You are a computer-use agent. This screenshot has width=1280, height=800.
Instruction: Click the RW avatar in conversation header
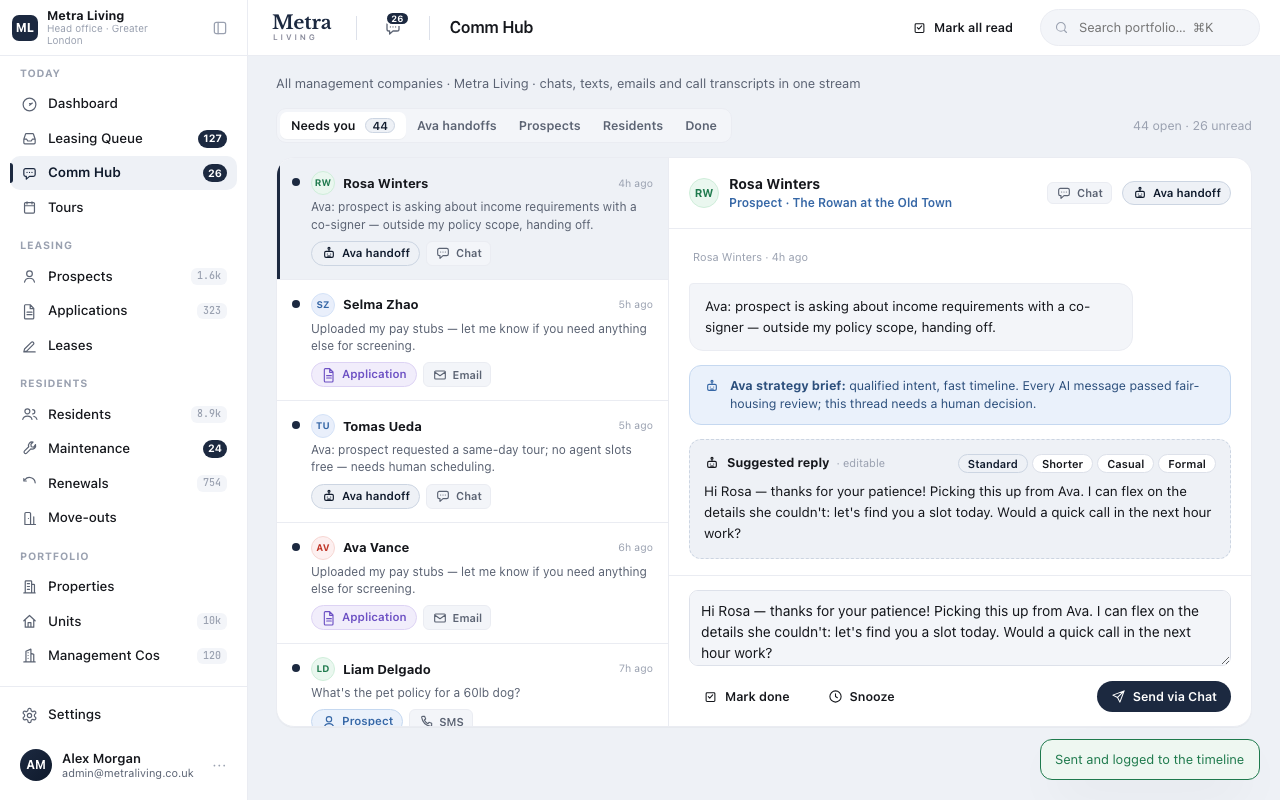coord(704,193)
